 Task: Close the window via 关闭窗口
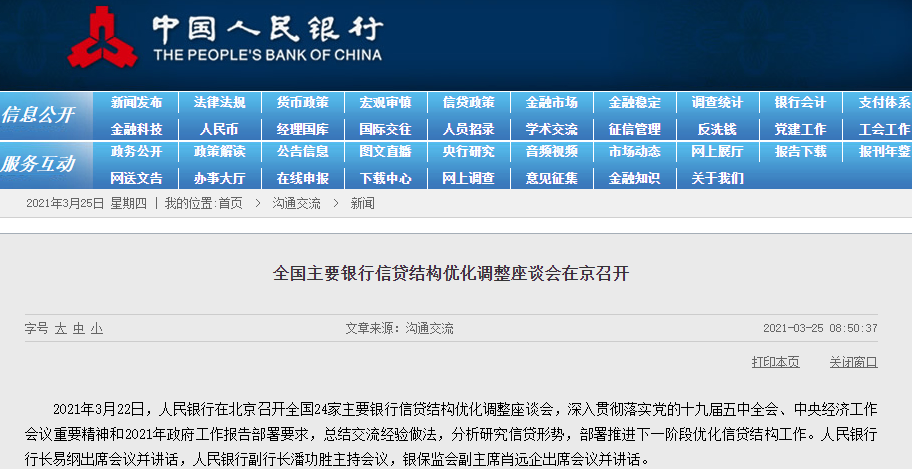pyautogui.click(x=853, y=362)
